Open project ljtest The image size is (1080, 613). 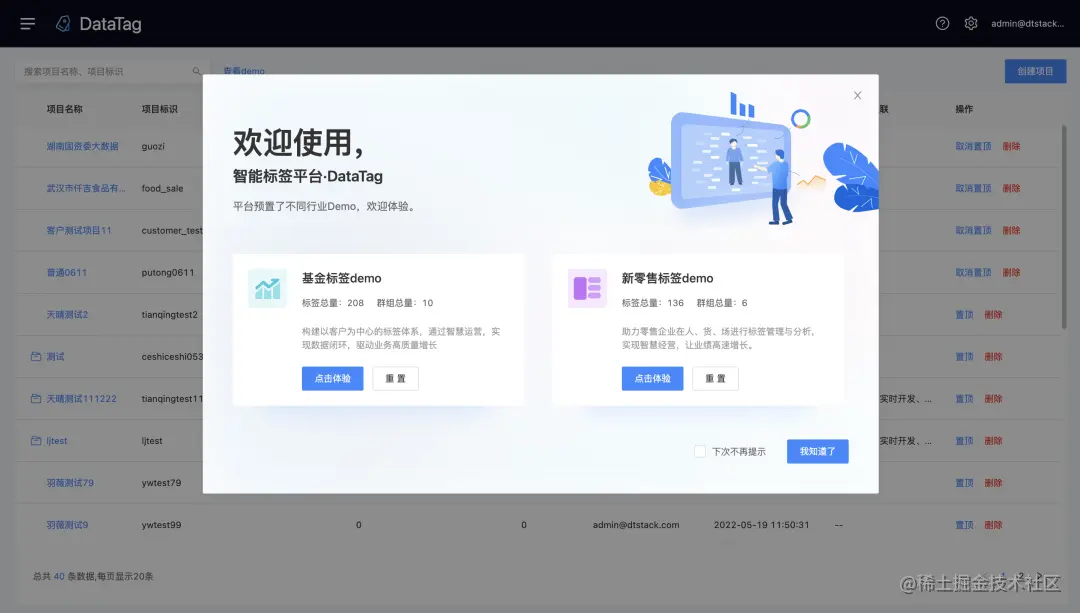coord(56,441)
